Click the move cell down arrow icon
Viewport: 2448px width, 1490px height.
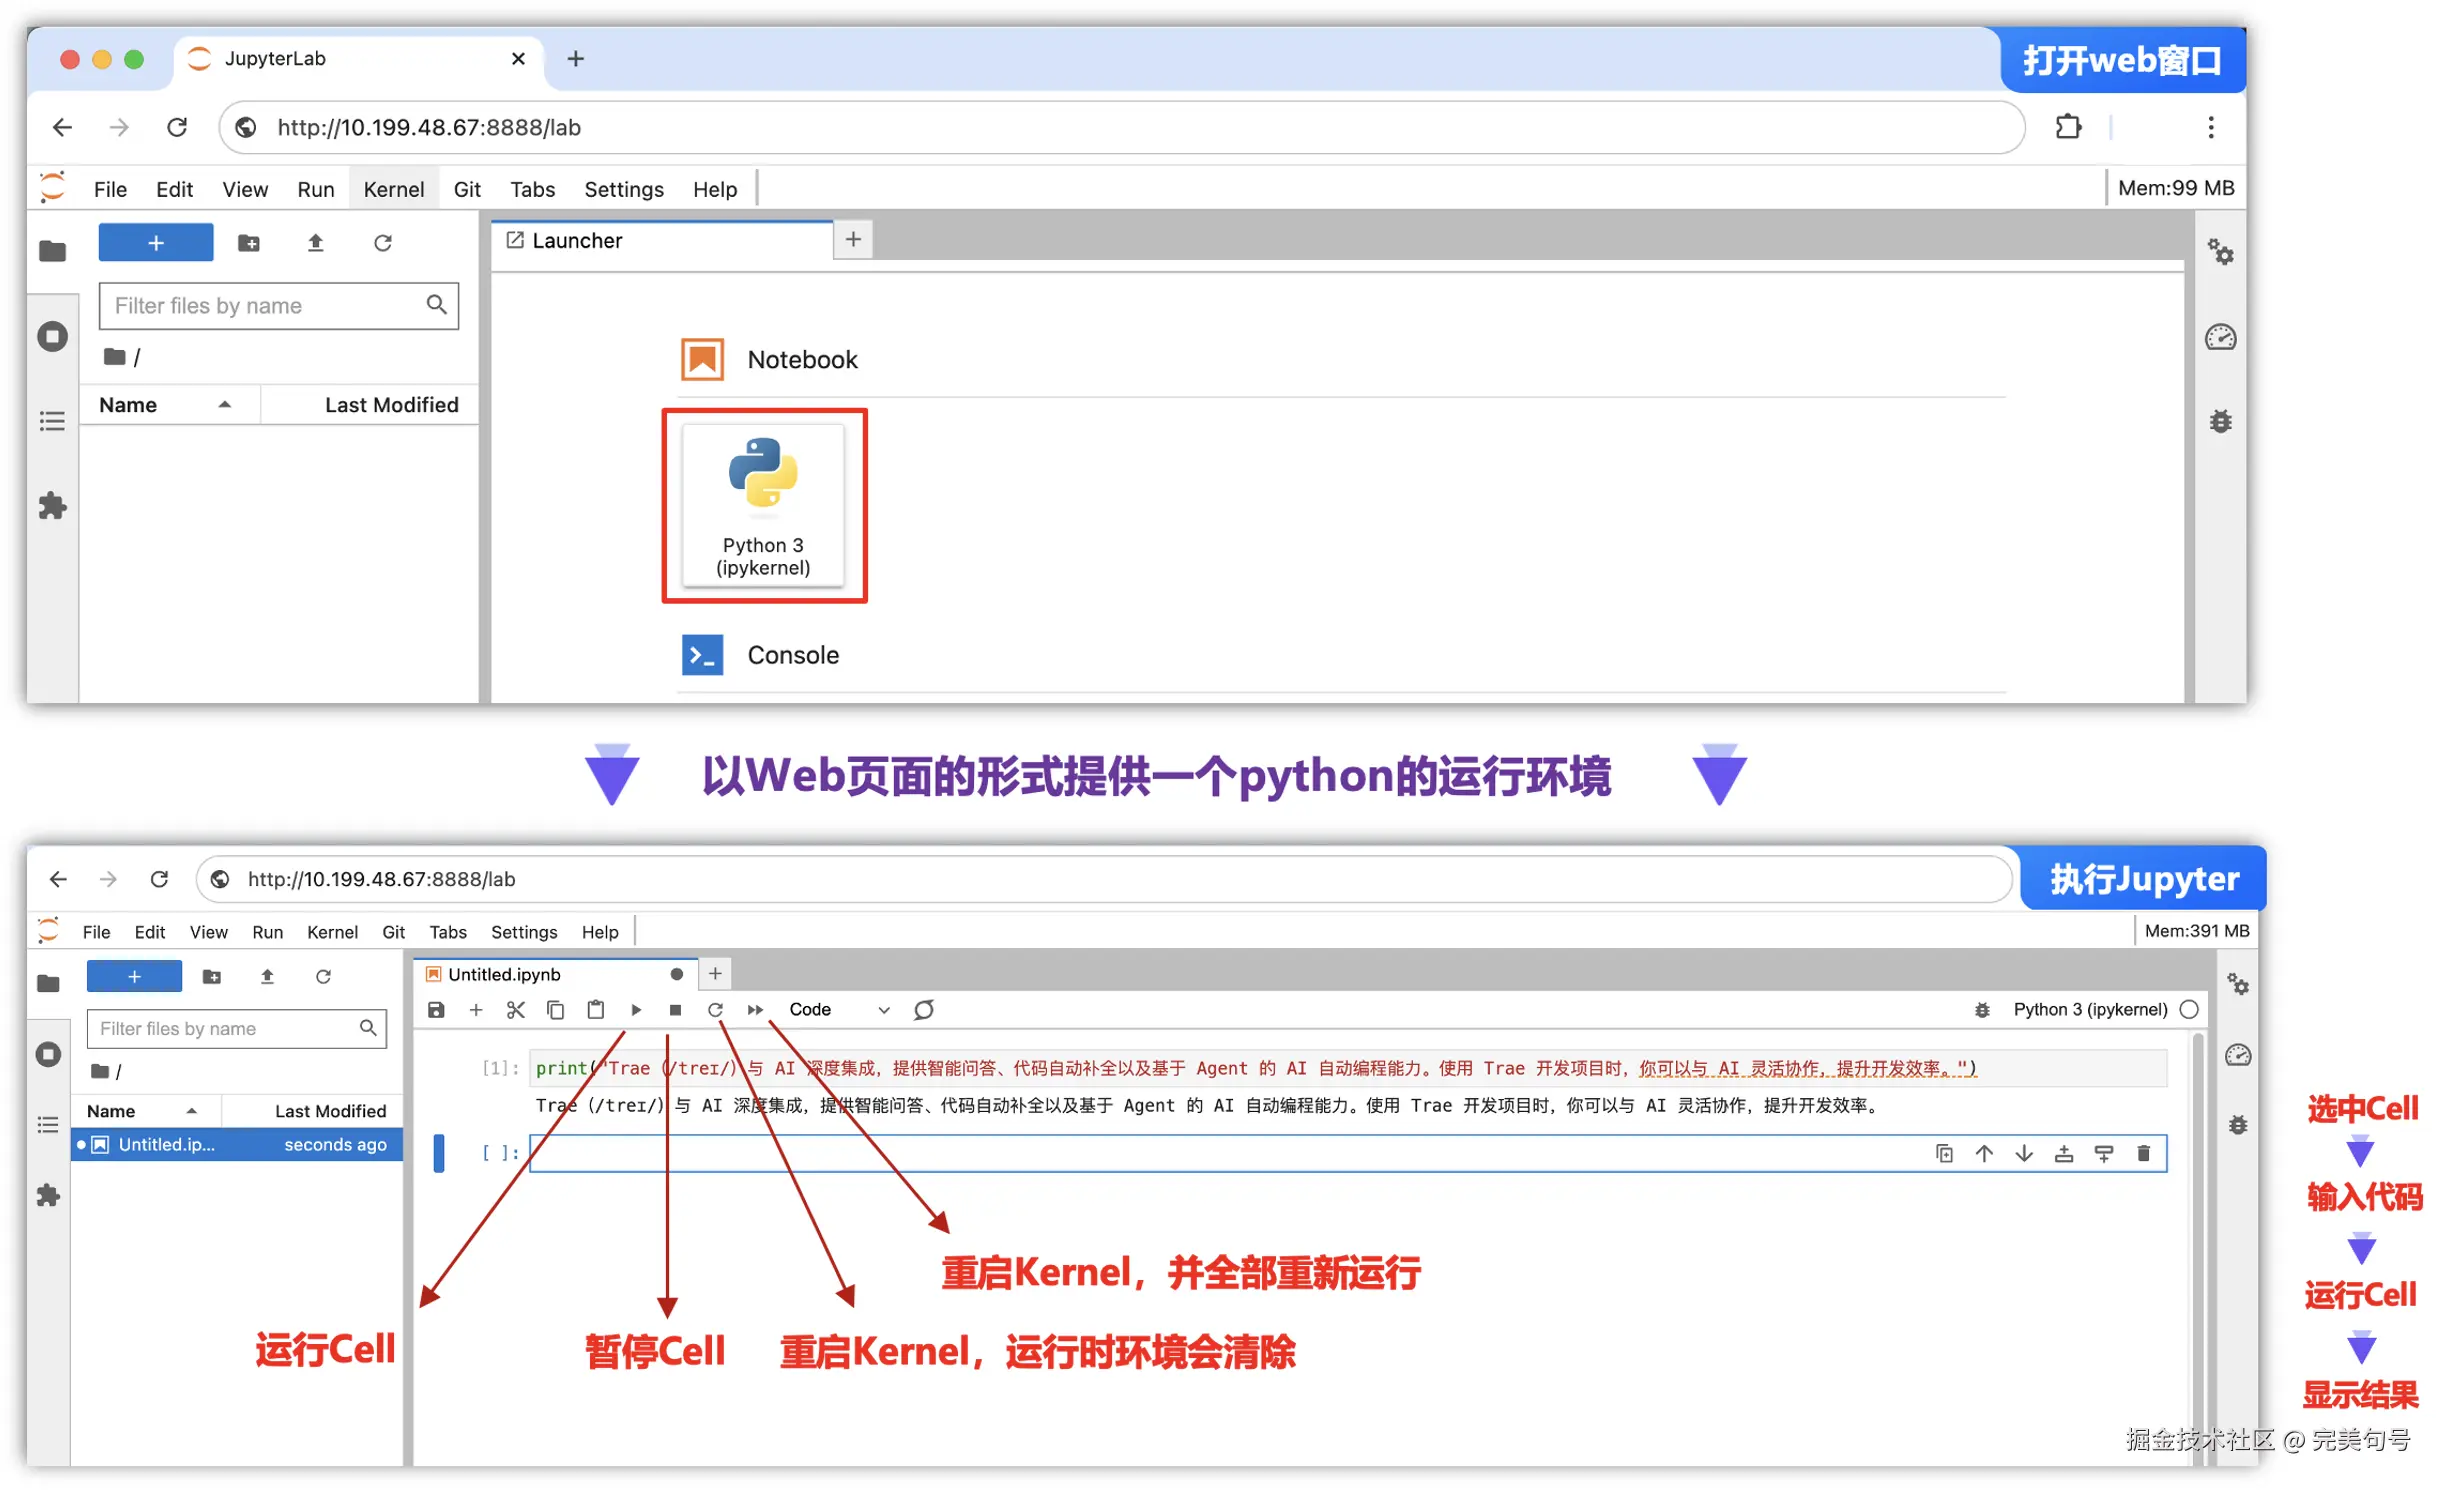2025,1154
